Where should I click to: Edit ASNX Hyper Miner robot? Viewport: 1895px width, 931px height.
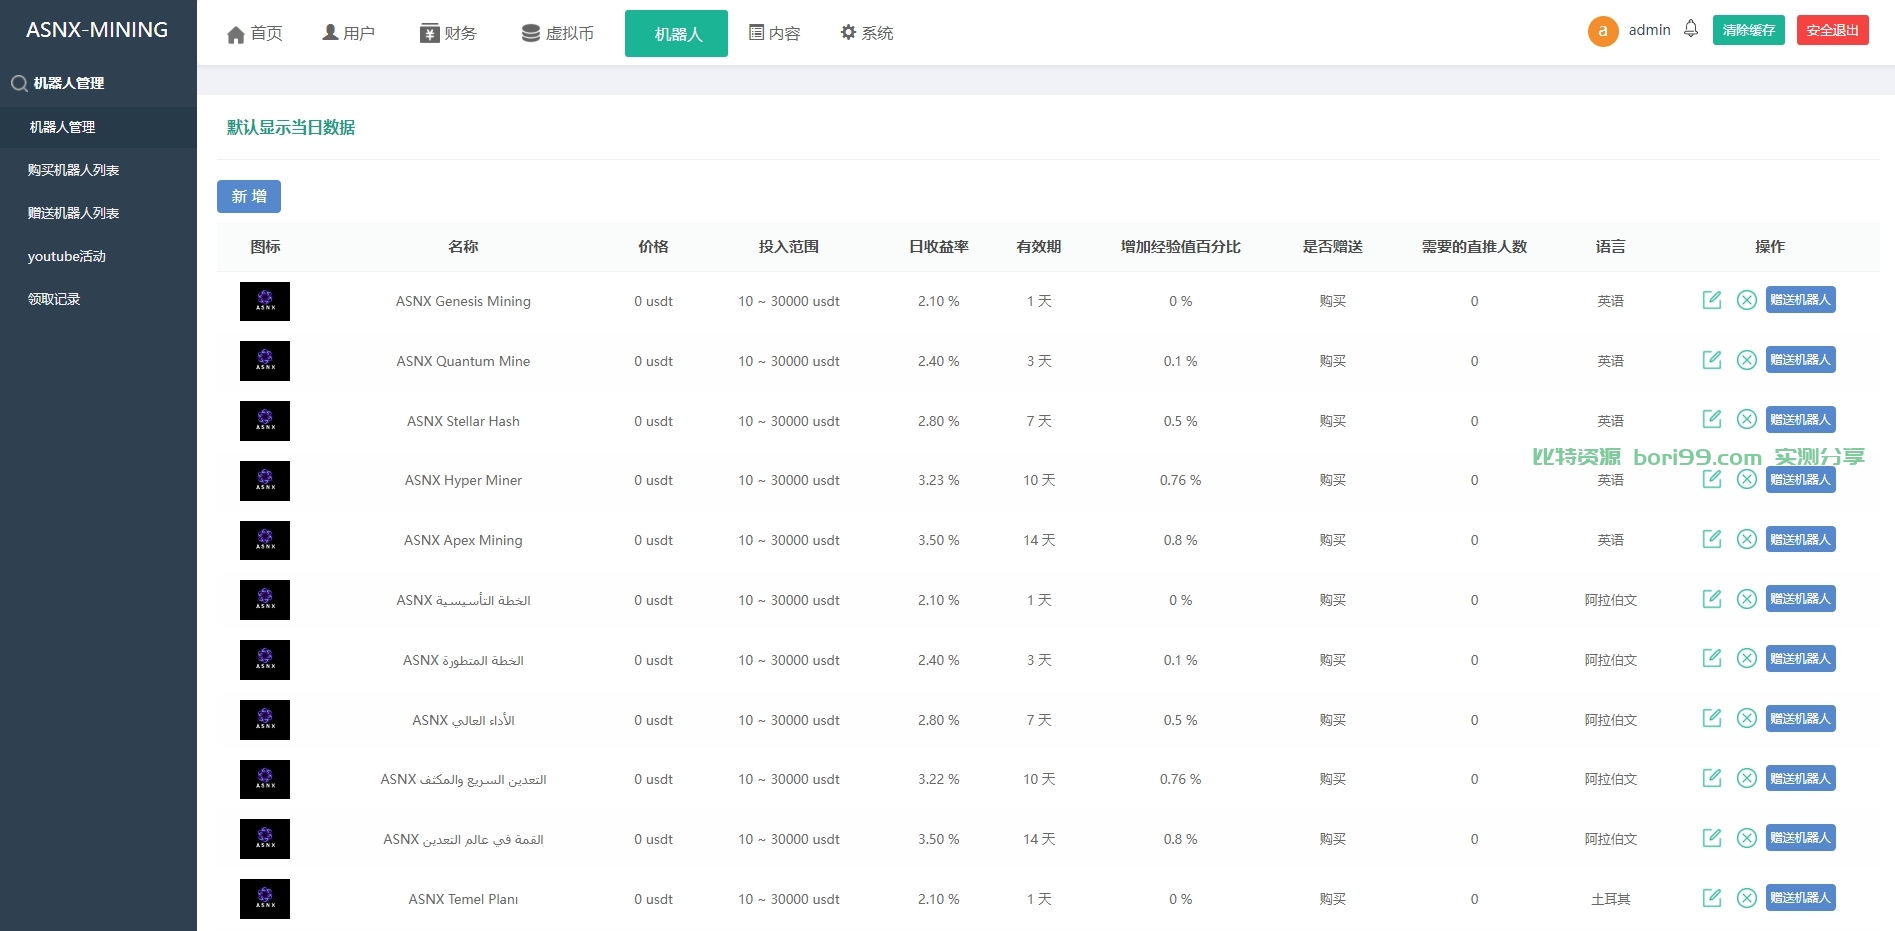[1712, 479]
